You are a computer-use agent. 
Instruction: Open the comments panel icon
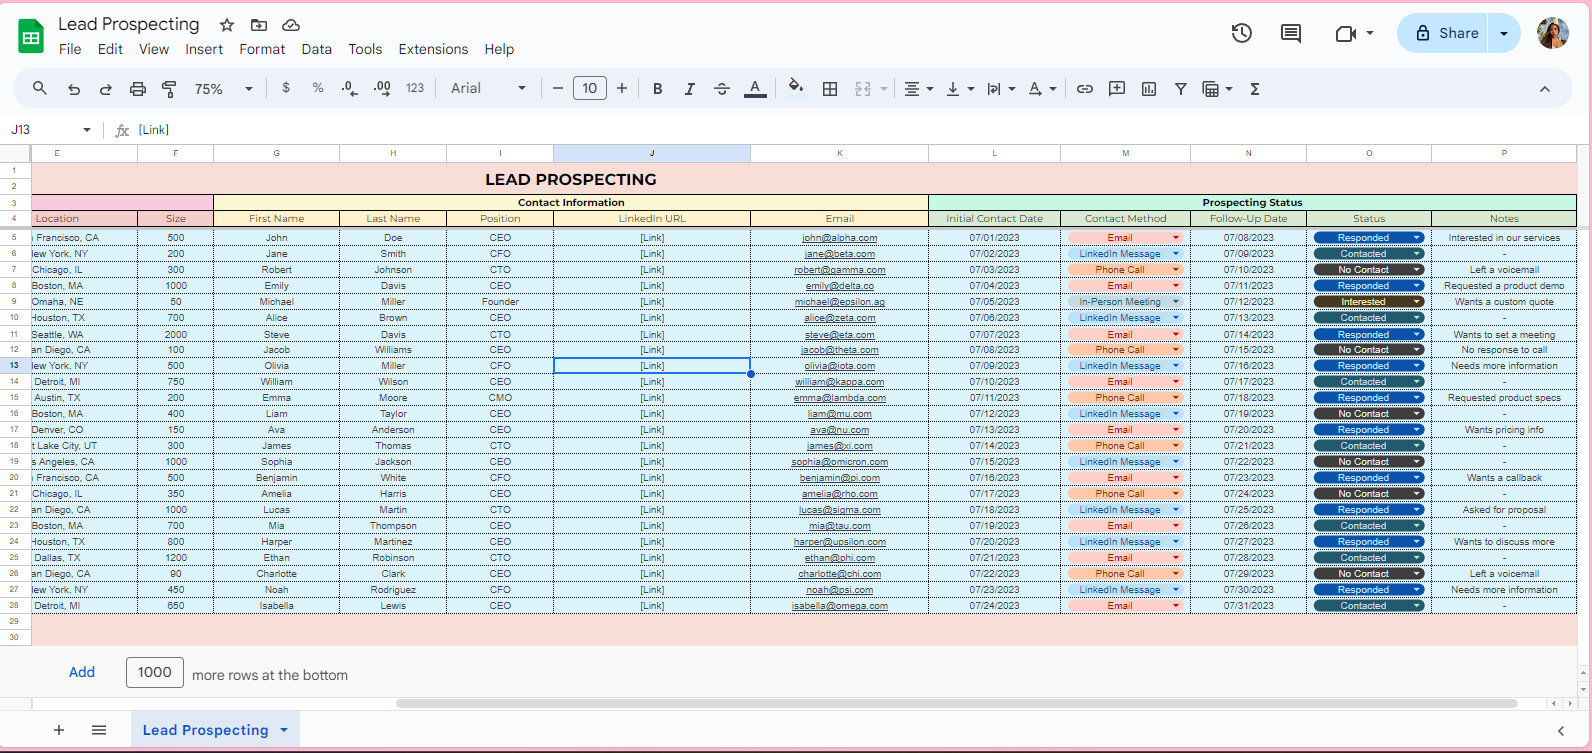click(1291, 33)
